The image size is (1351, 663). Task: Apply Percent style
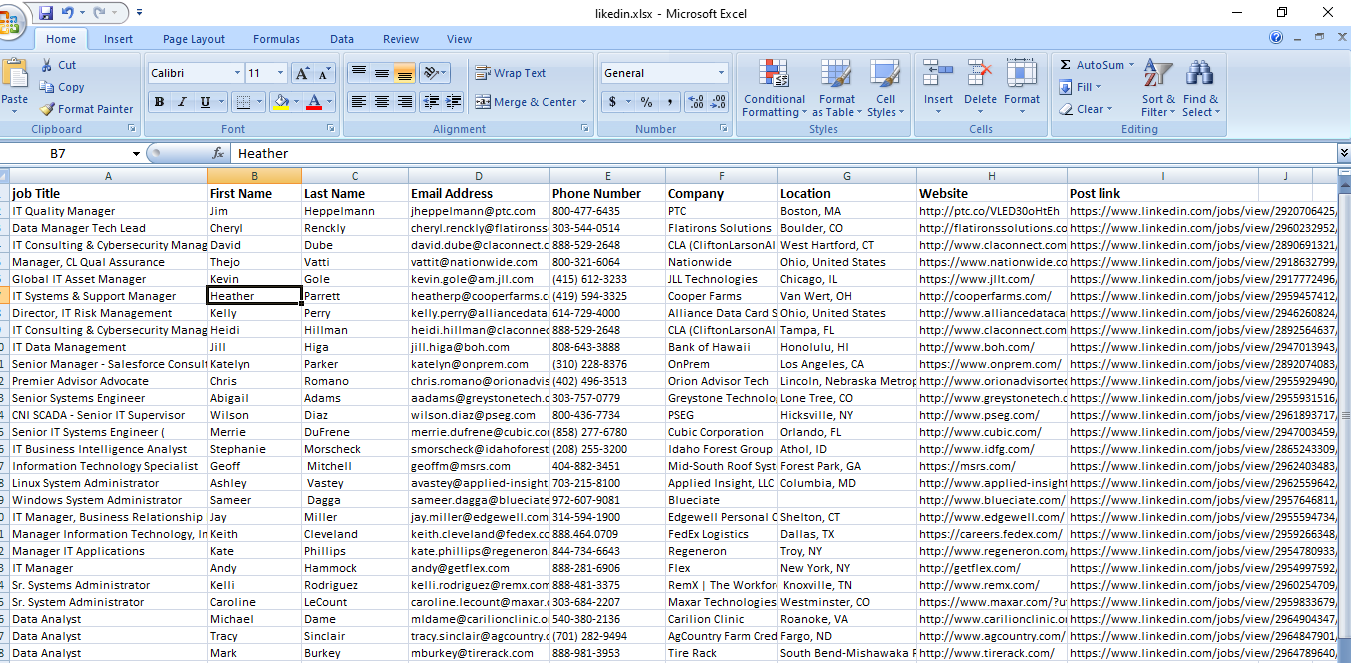click(647, 102)
